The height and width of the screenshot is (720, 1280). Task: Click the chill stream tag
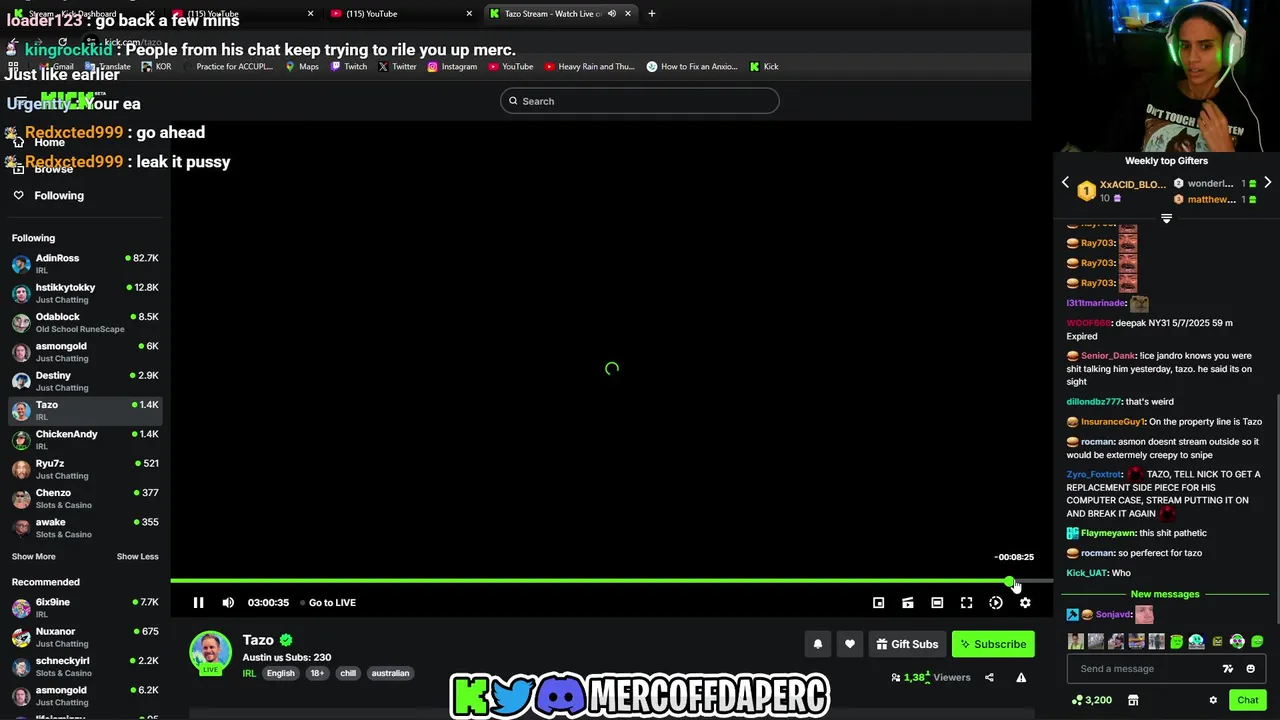(x=348, y=673)
